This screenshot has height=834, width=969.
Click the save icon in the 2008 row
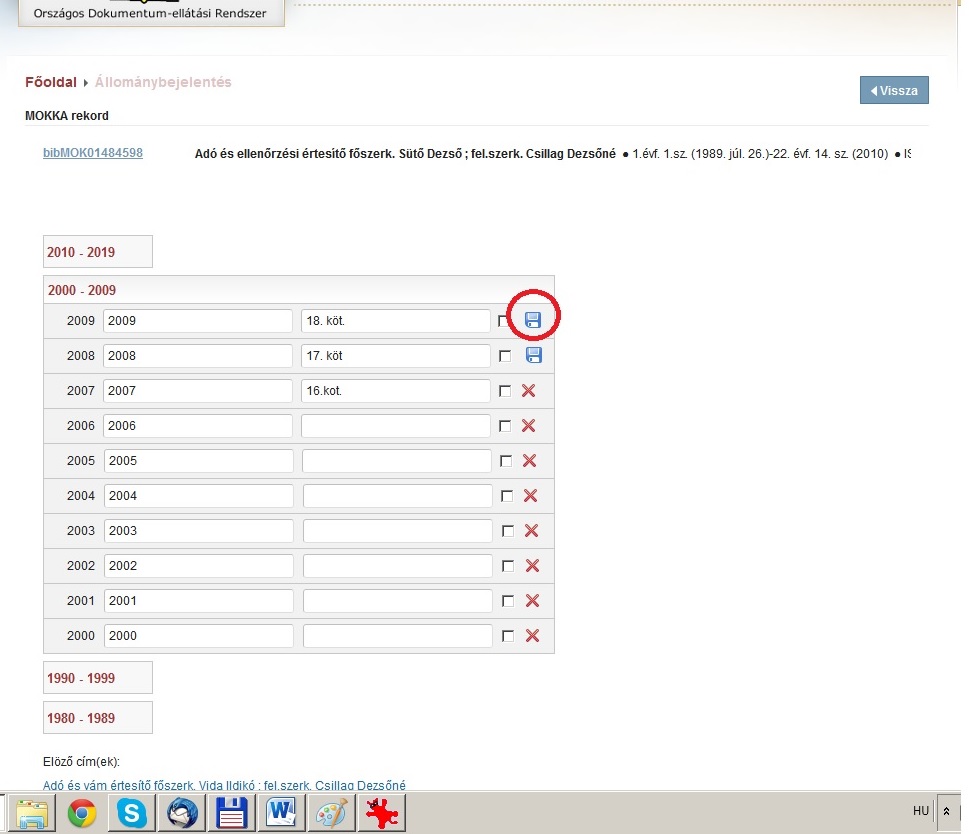(x=533, y=356)
